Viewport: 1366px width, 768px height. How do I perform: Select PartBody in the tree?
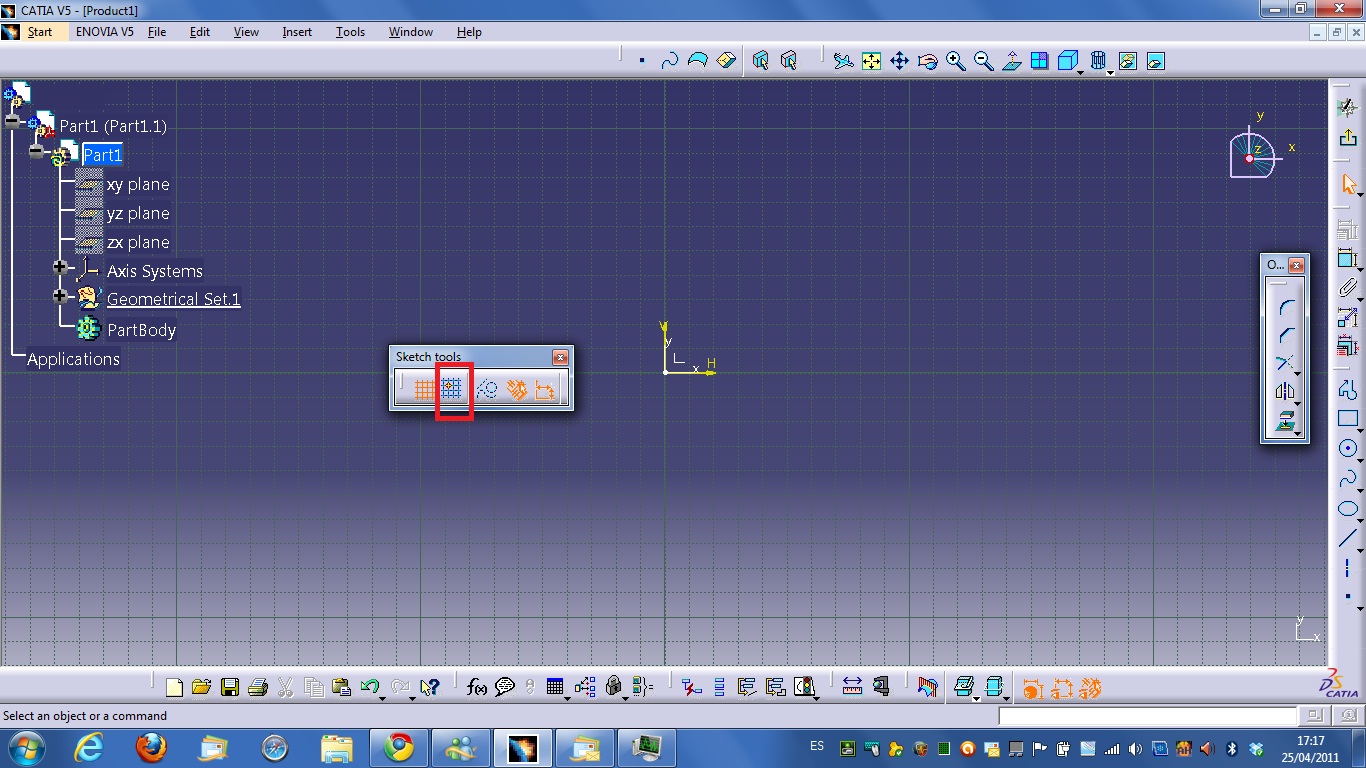(141, 330)
